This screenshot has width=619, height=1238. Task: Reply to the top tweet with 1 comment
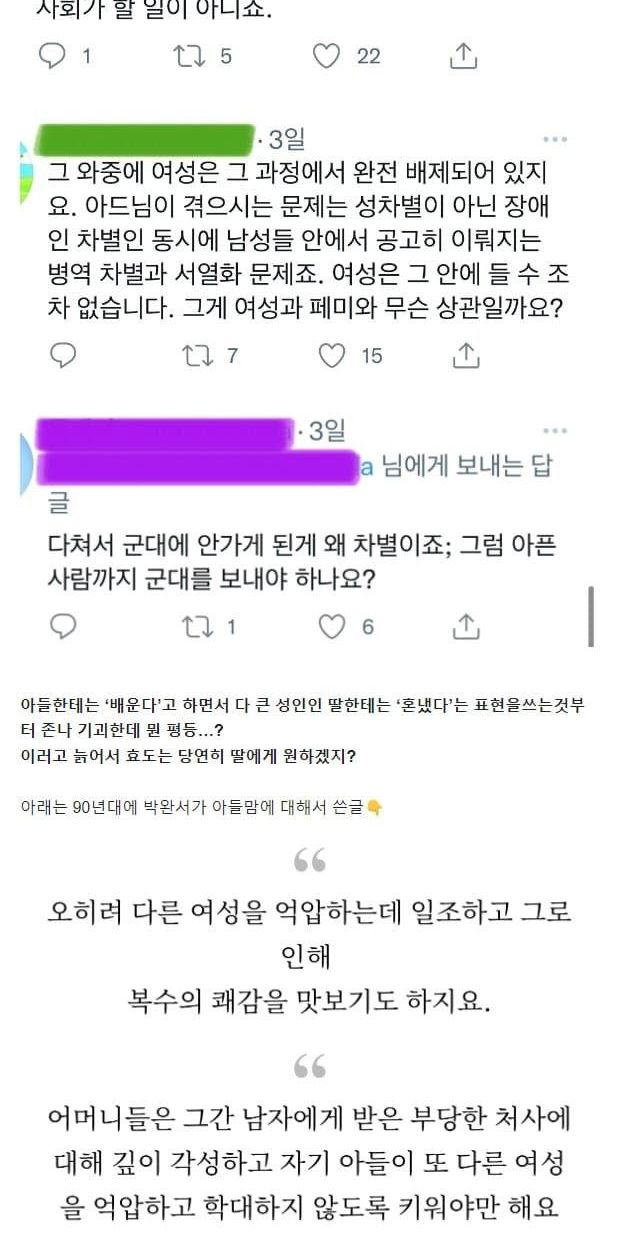click(x=52, y=56)
